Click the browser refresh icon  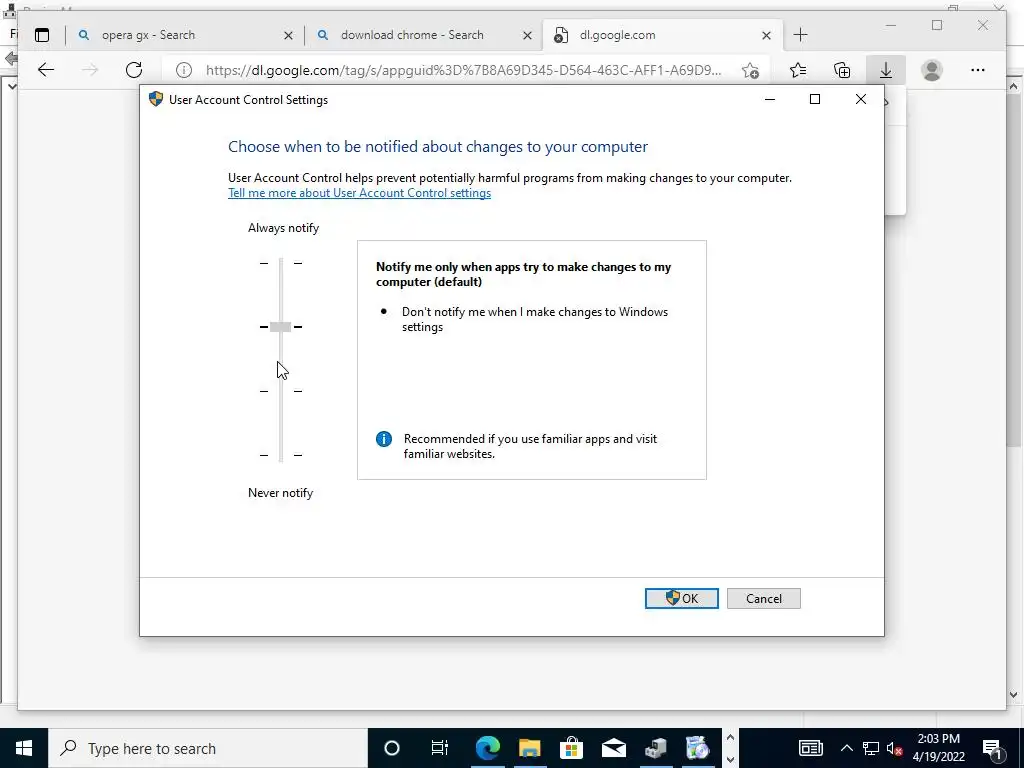134,70
